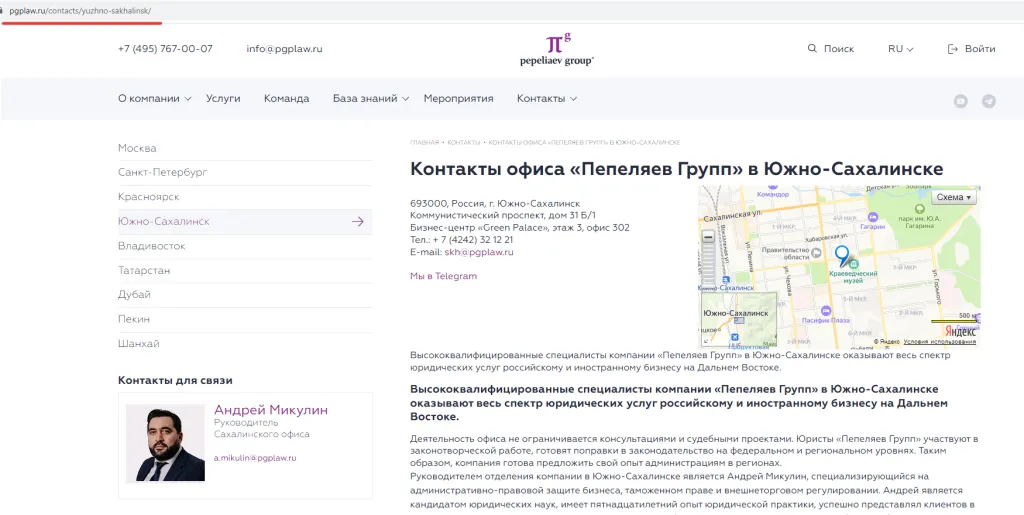Open the Мероприятия menu item
Viewport: 1024px width, 515px height.
point(458,99)
